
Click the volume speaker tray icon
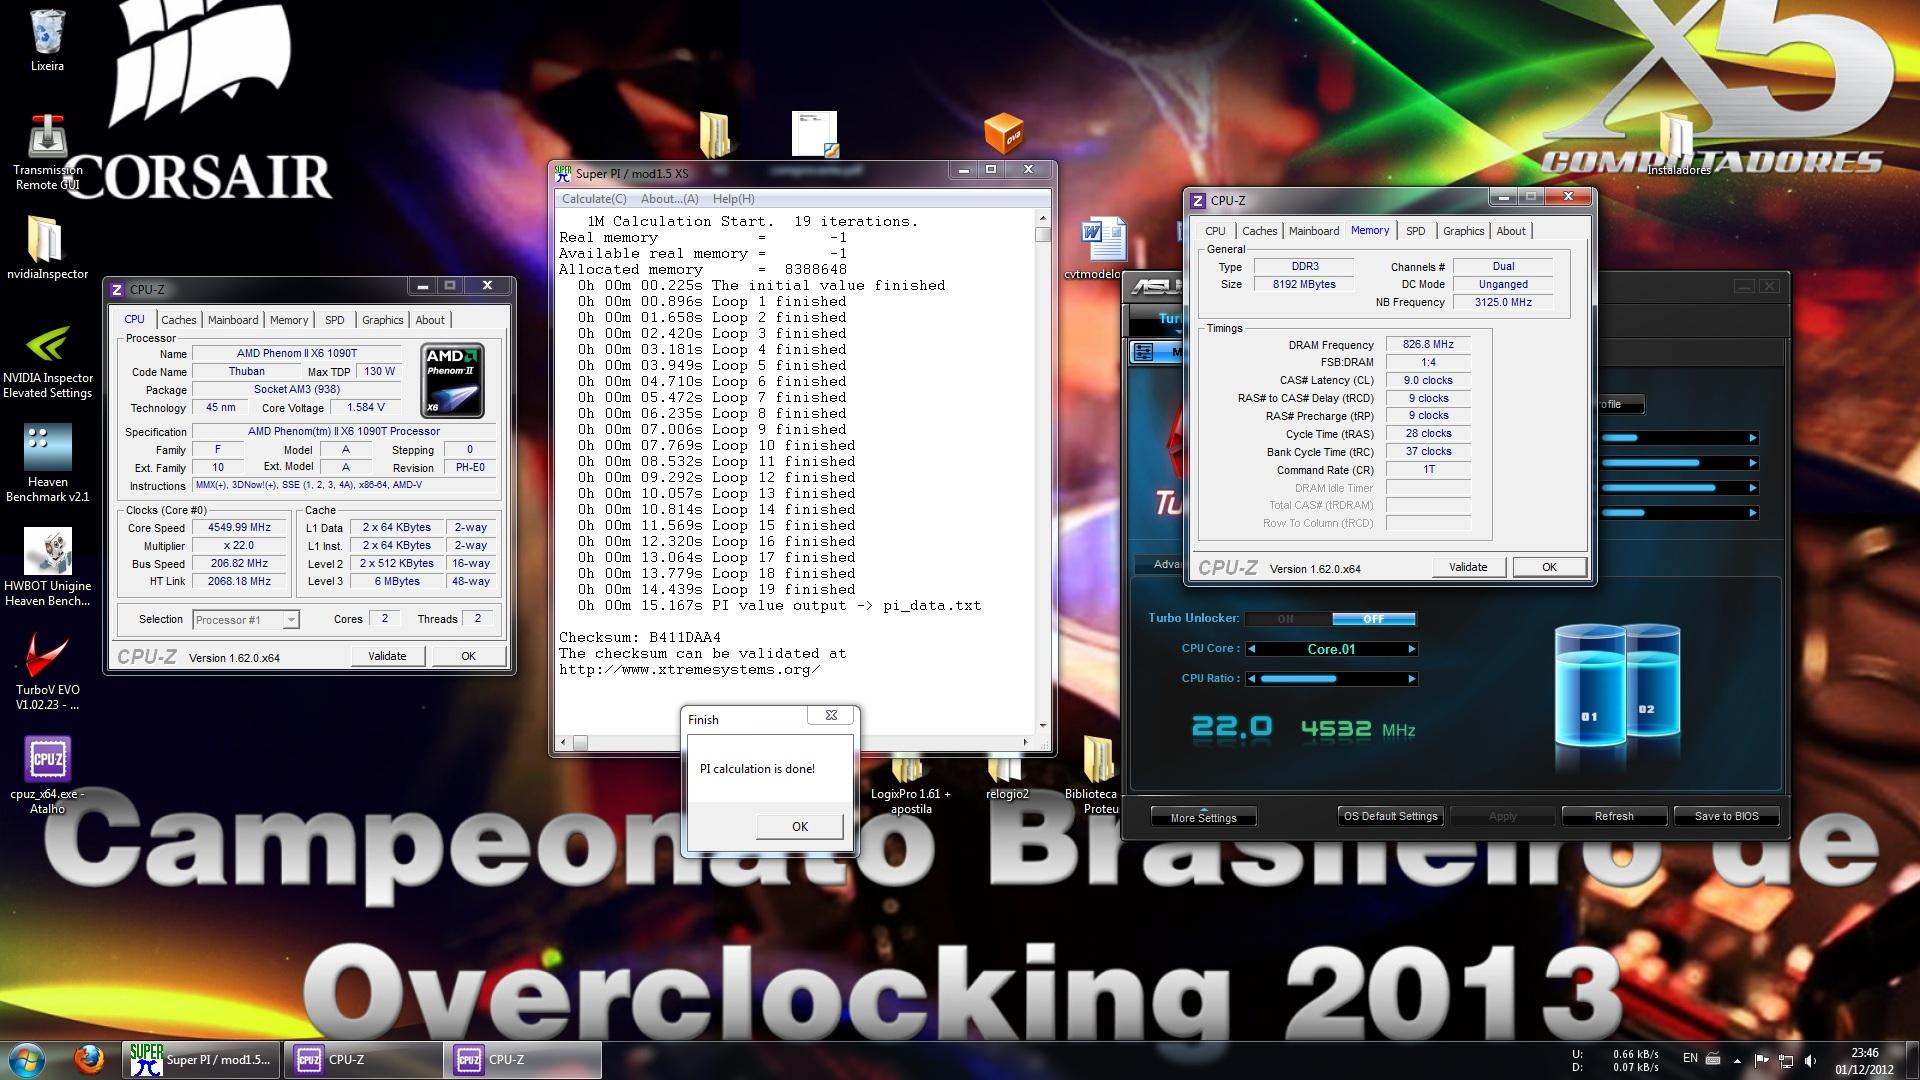(x=1811, y=1060)
